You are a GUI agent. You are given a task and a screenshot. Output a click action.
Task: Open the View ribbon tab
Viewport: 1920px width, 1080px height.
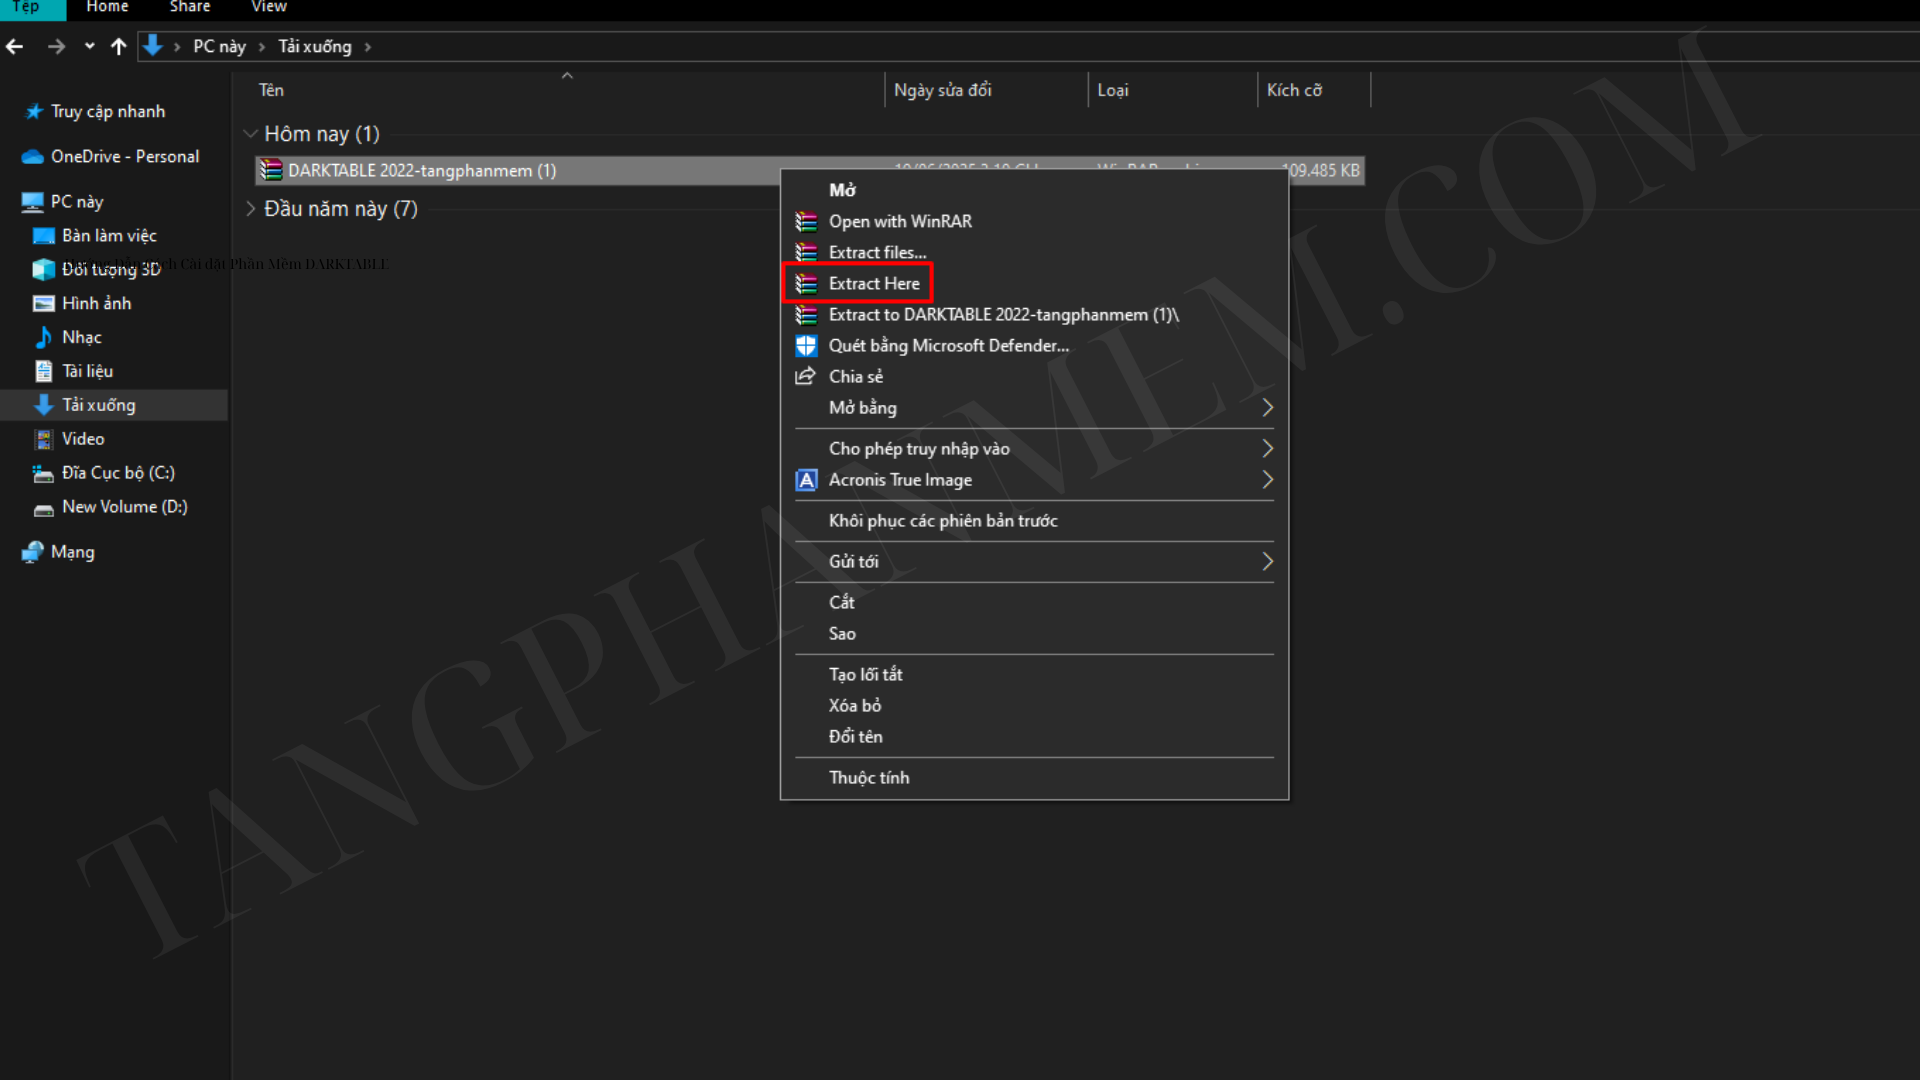pos(269,7)
